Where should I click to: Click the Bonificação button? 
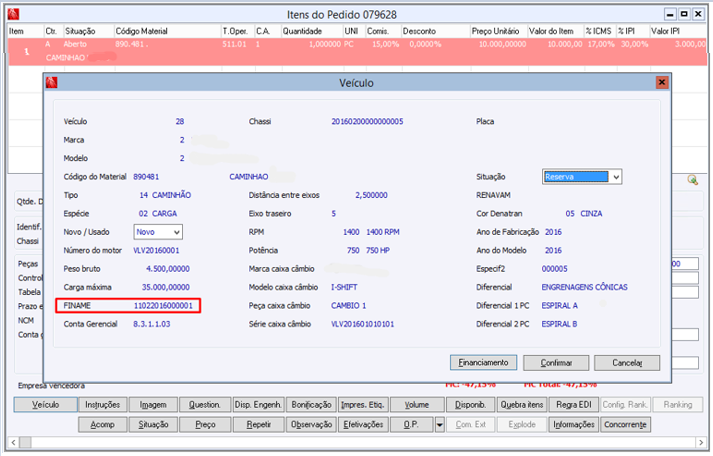pyautogui.click(x=311, y=405)
